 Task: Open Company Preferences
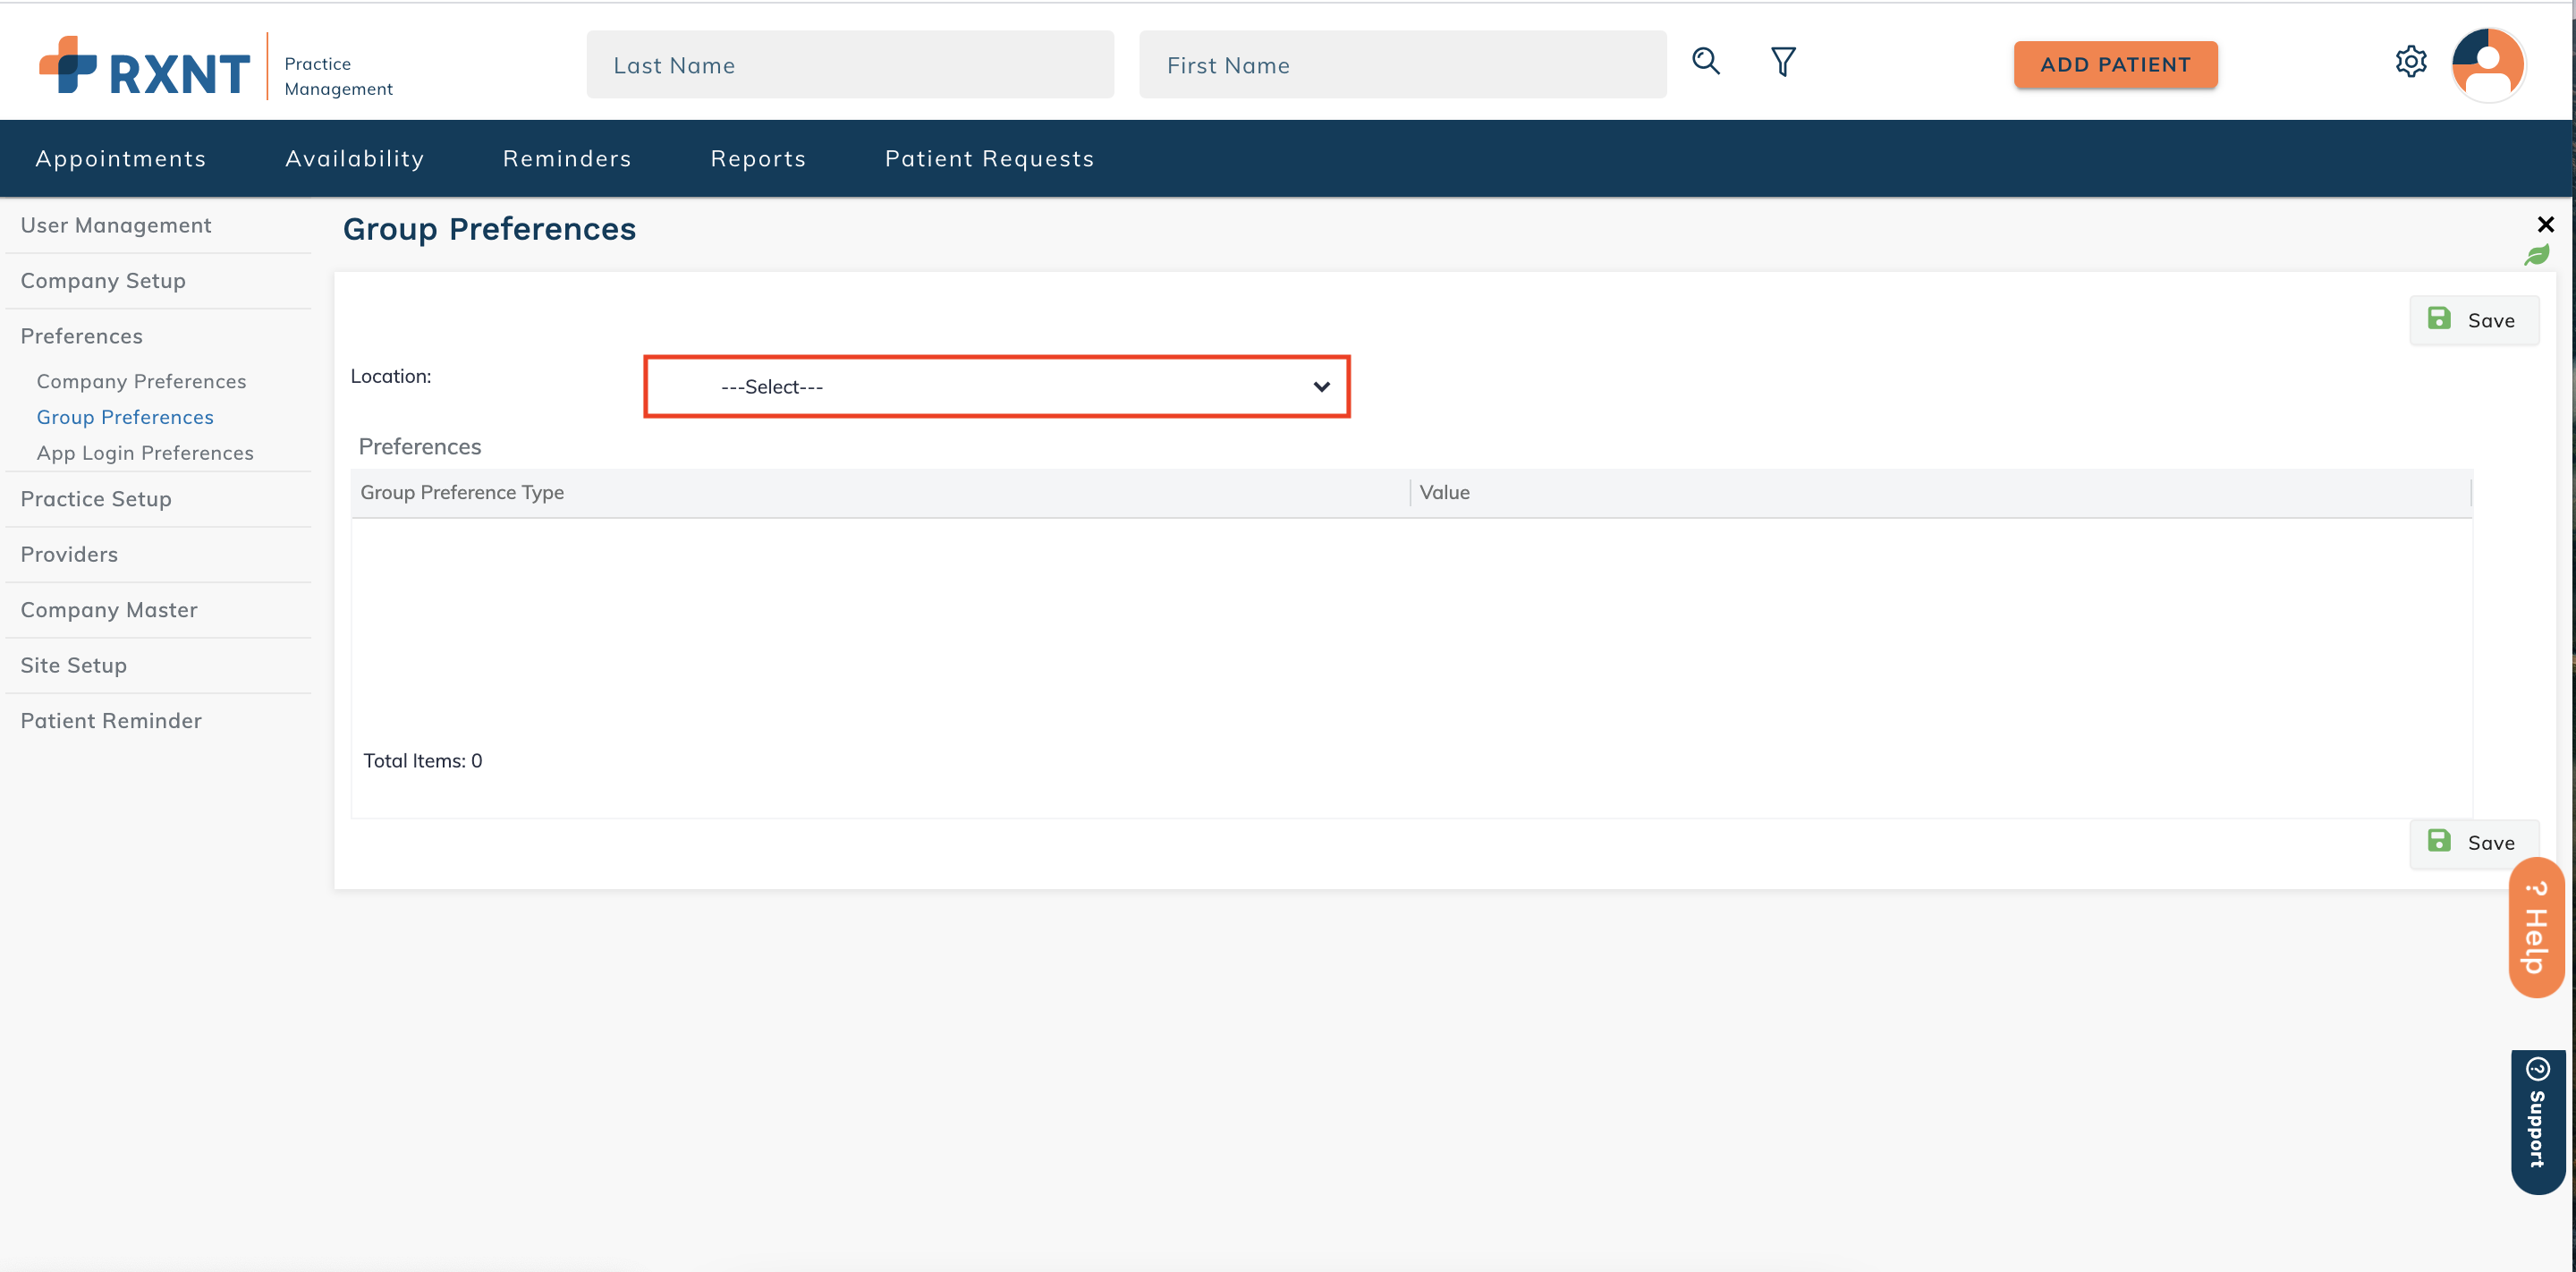(x=141, y=382)
